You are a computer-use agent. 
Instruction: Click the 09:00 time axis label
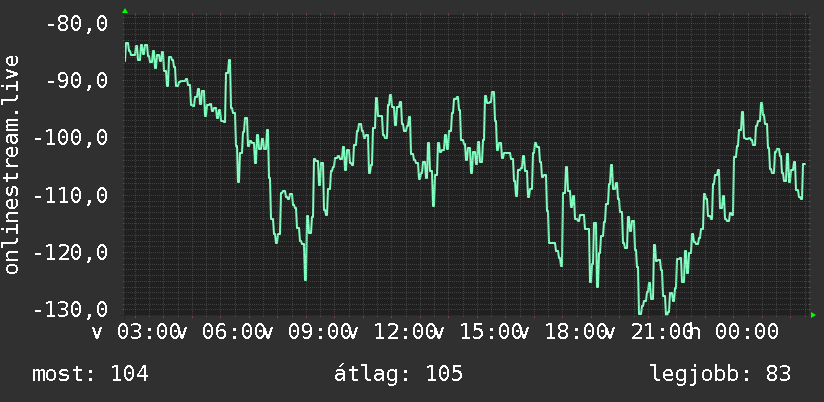tap(319, 332)
